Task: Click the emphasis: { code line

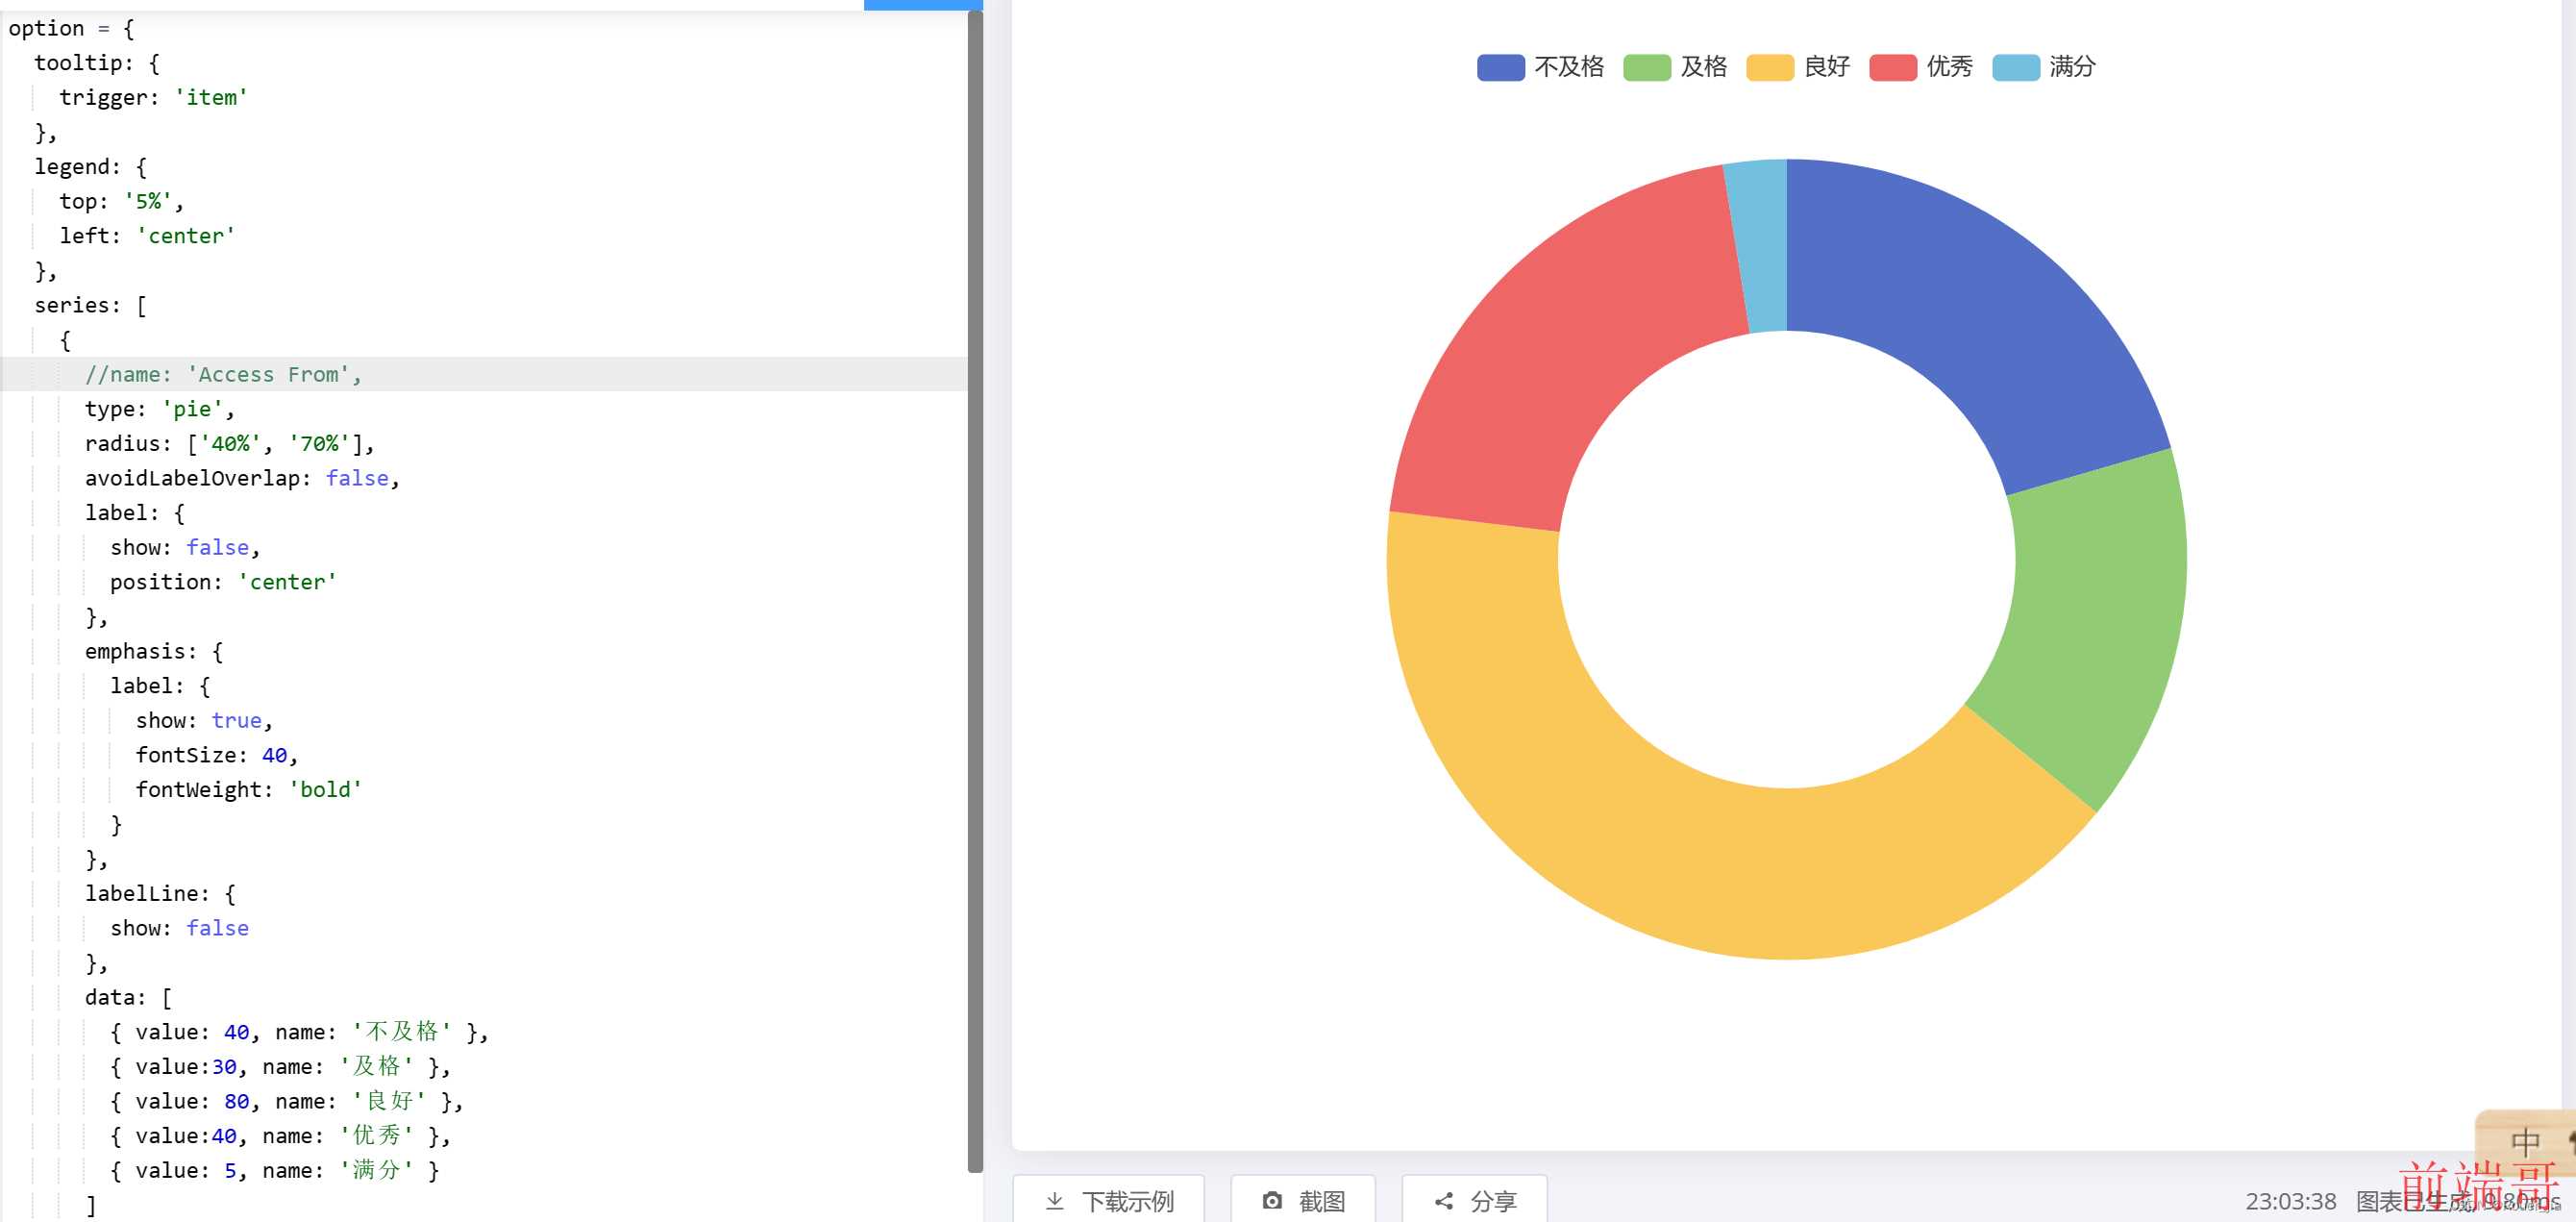Action: point(154,651)
